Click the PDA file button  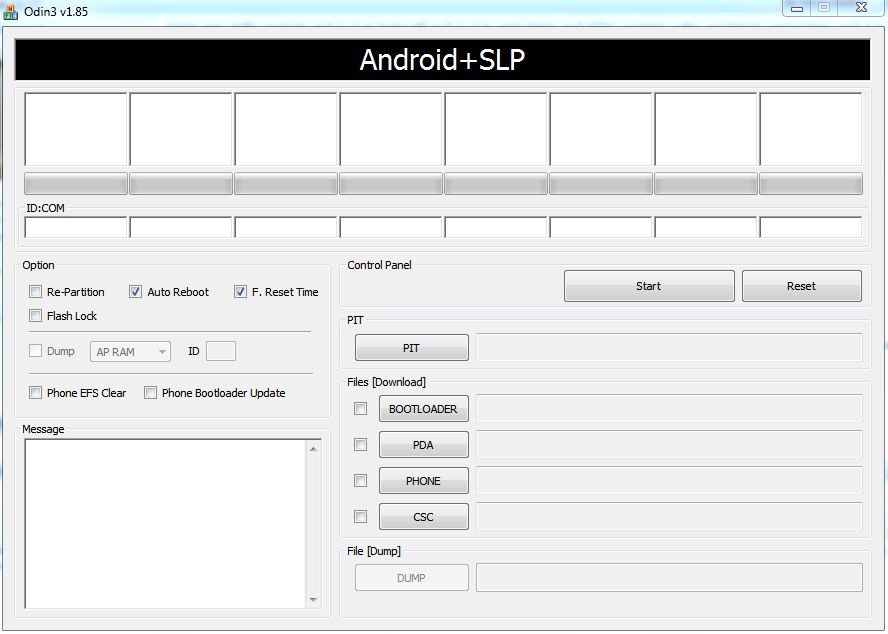click(x=424, y=445)
